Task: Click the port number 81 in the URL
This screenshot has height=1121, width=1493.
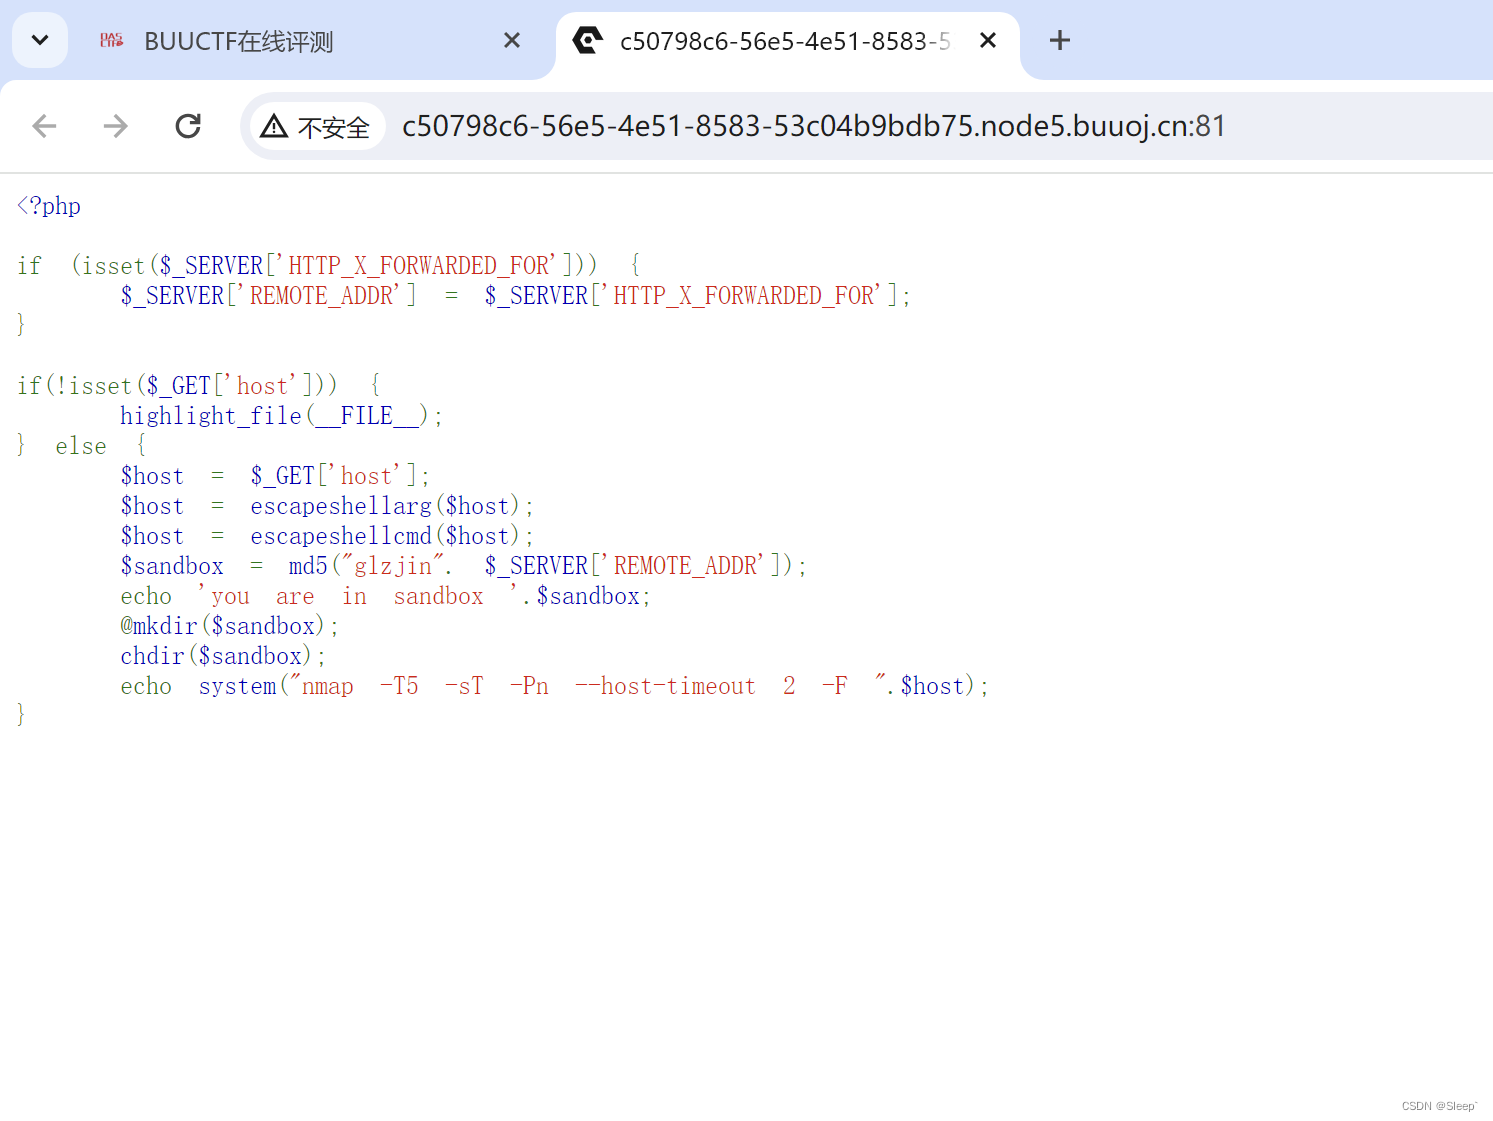Action: pos(1215,126)
